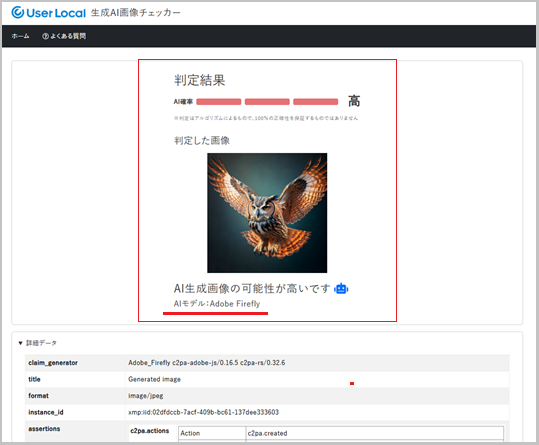539x445 pixels.
Task: Click the middle AI確率 bar segment
Action: [x=267, y=102]
